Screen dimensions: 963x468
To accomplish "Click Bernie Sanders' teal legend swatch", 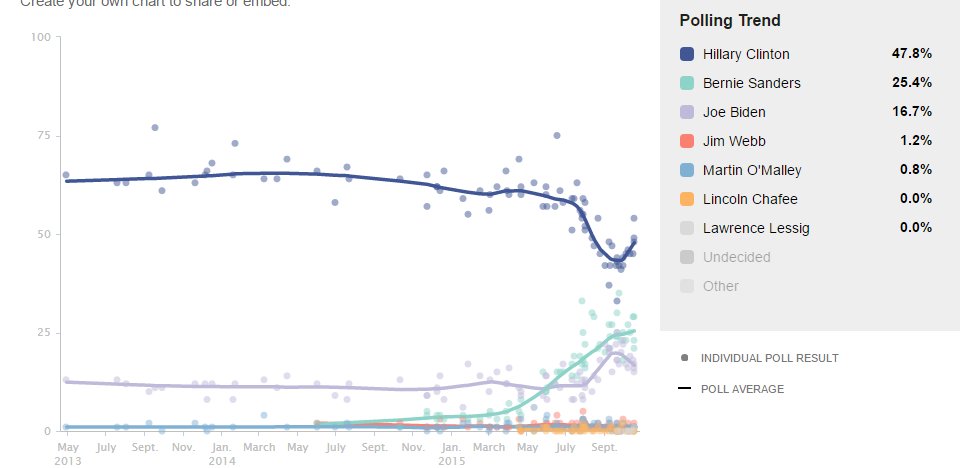I will (x=687, y=83).
